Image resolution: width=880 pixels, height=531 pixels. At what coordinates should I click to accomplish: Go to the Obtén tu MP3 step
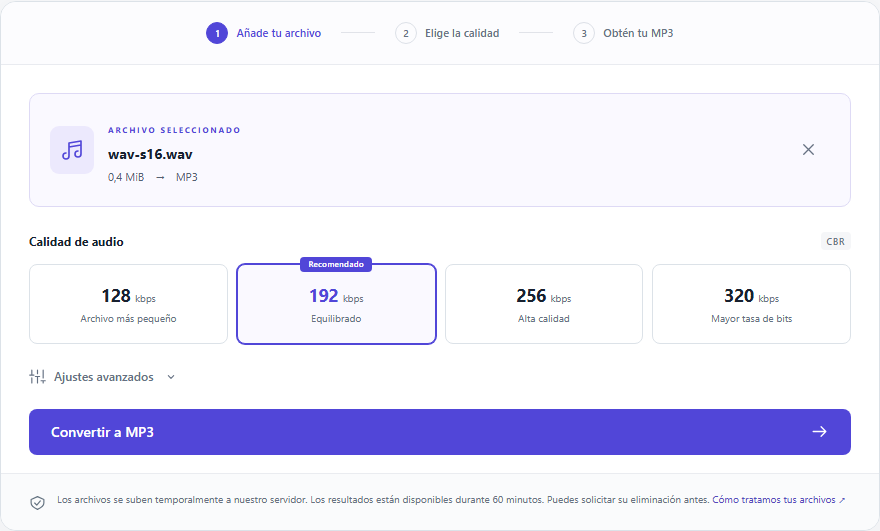pos(638,33)
